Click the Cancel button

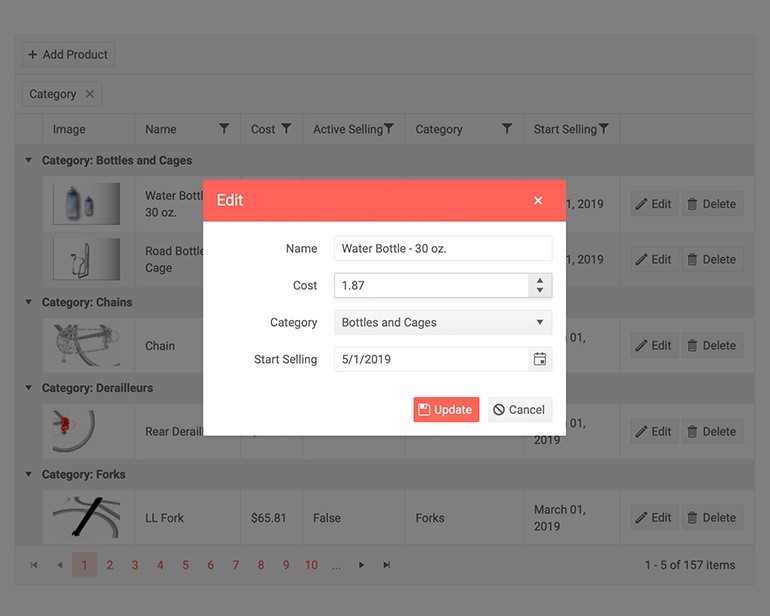(520, 410)
